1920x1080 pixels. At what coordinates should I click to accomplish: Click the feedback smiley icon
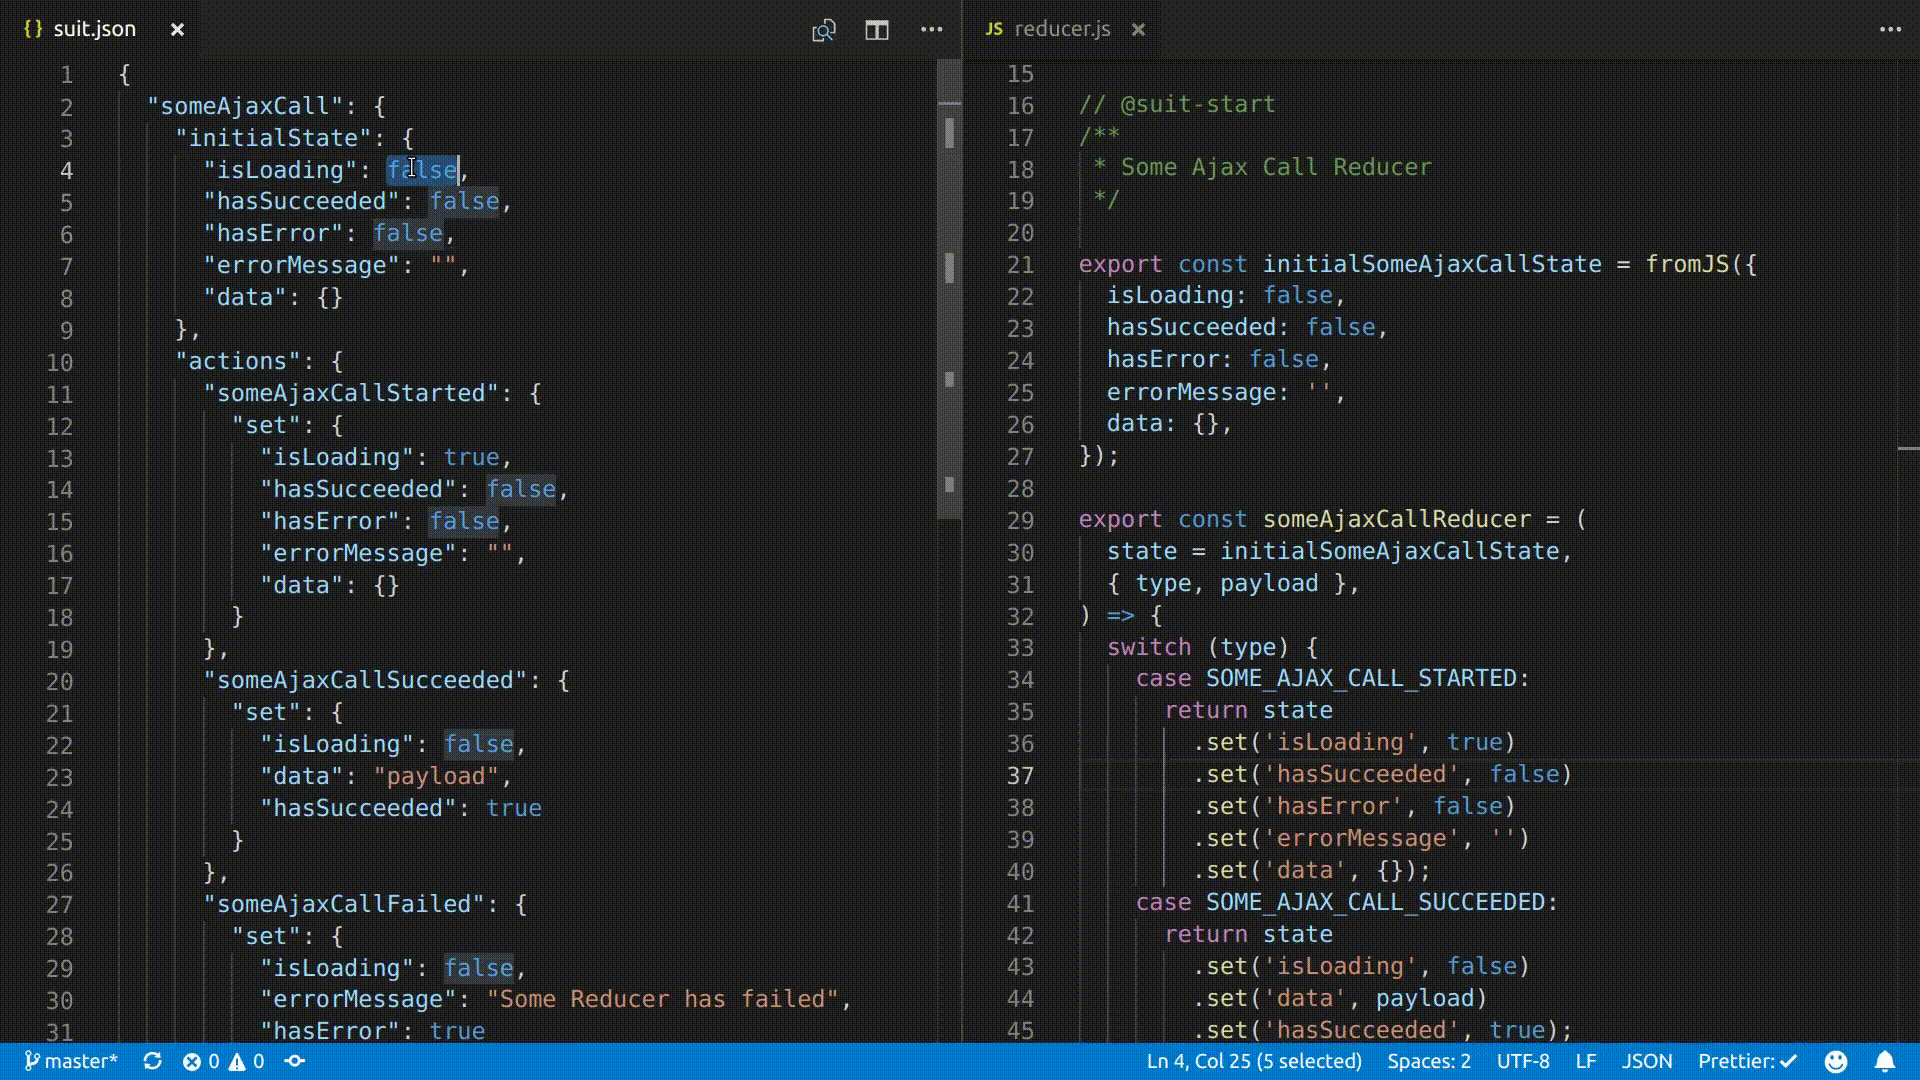point(1835,1061)
